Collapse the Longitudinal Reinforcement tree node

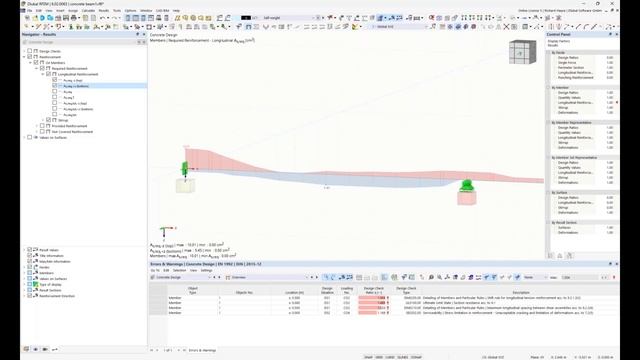[x=42, y=74]
